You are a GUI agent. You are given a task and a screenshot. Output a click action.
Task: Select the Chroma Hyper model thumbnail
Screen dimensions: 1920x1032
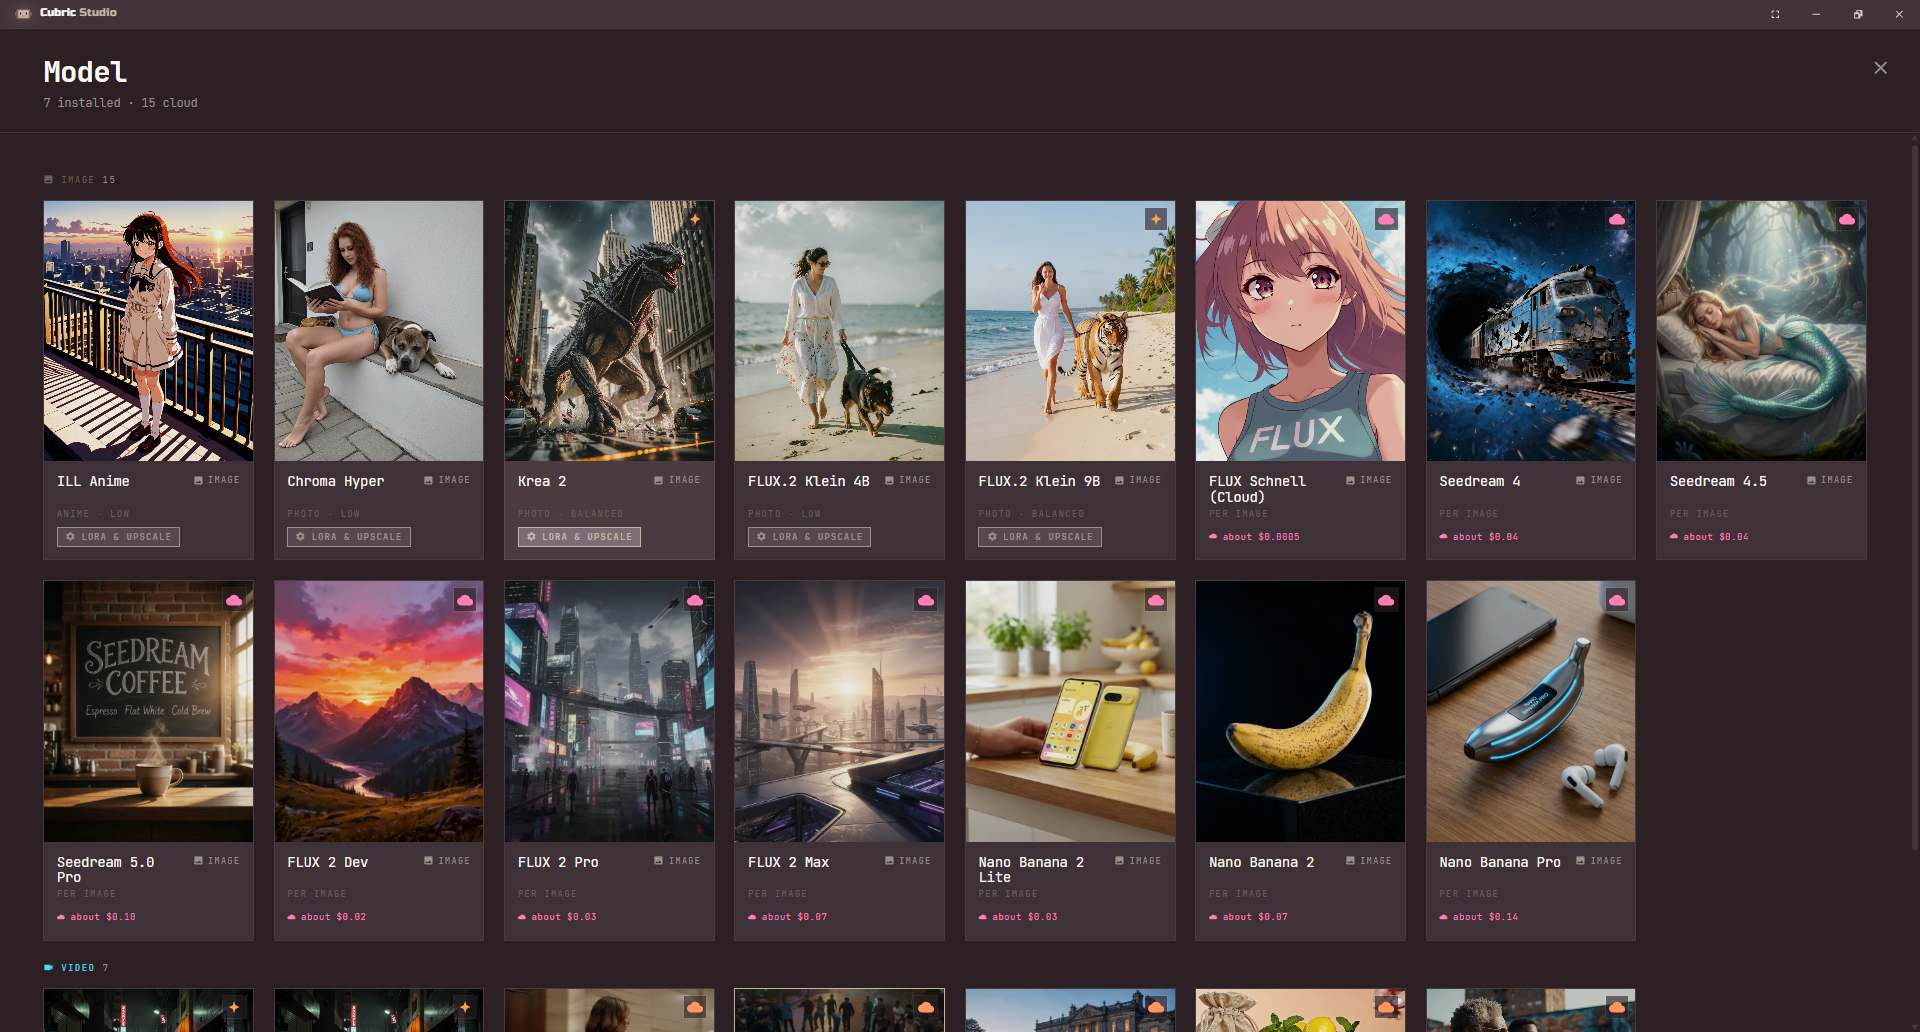point(379,331)
